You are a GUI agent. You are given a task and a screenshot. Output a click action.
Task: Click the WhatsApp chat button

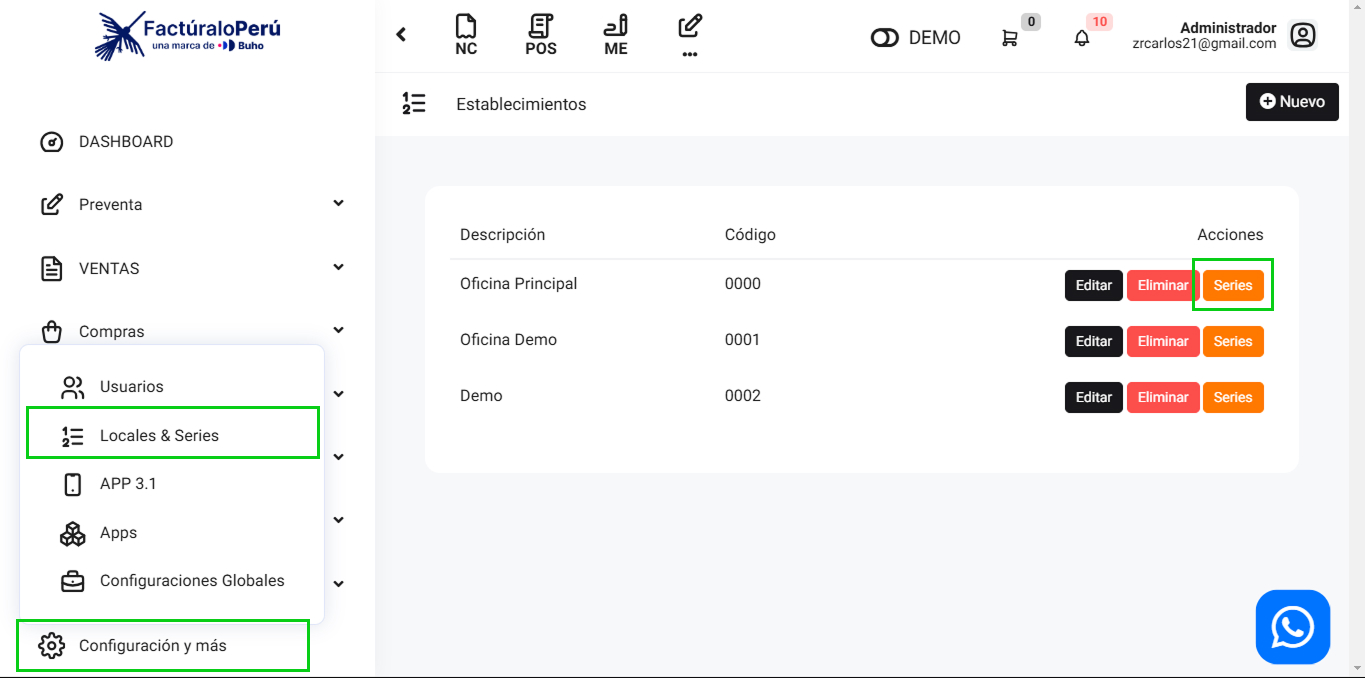tap(1292, 627)
